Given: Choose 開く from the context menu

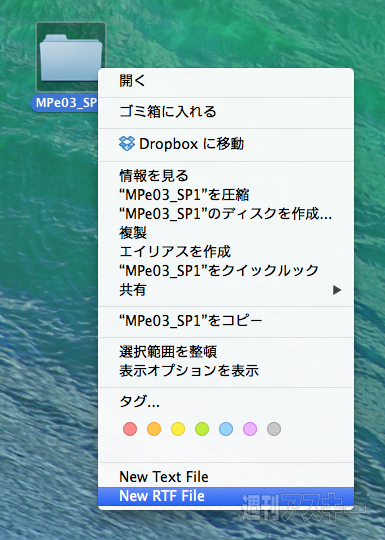Looking at the screenshot, I should (226, 81).
